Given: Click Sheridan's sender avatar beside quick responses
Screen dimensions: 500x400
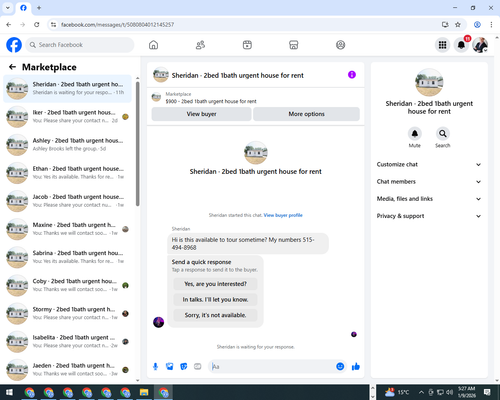Looking at the screenshot, I should coord(158,322).
